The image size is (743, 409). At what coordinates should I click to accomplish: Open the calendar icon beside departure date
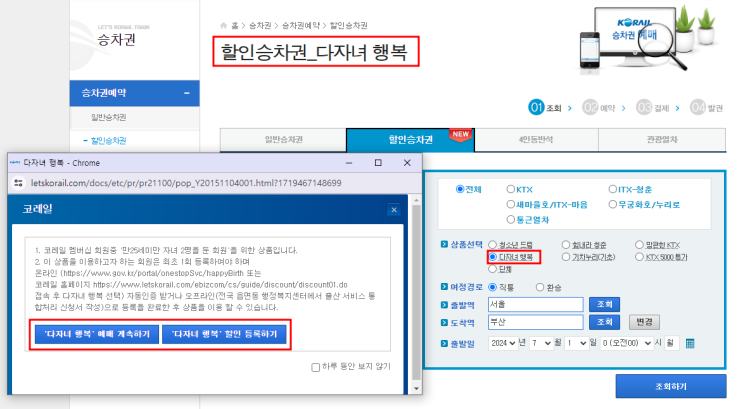point(690,343)
